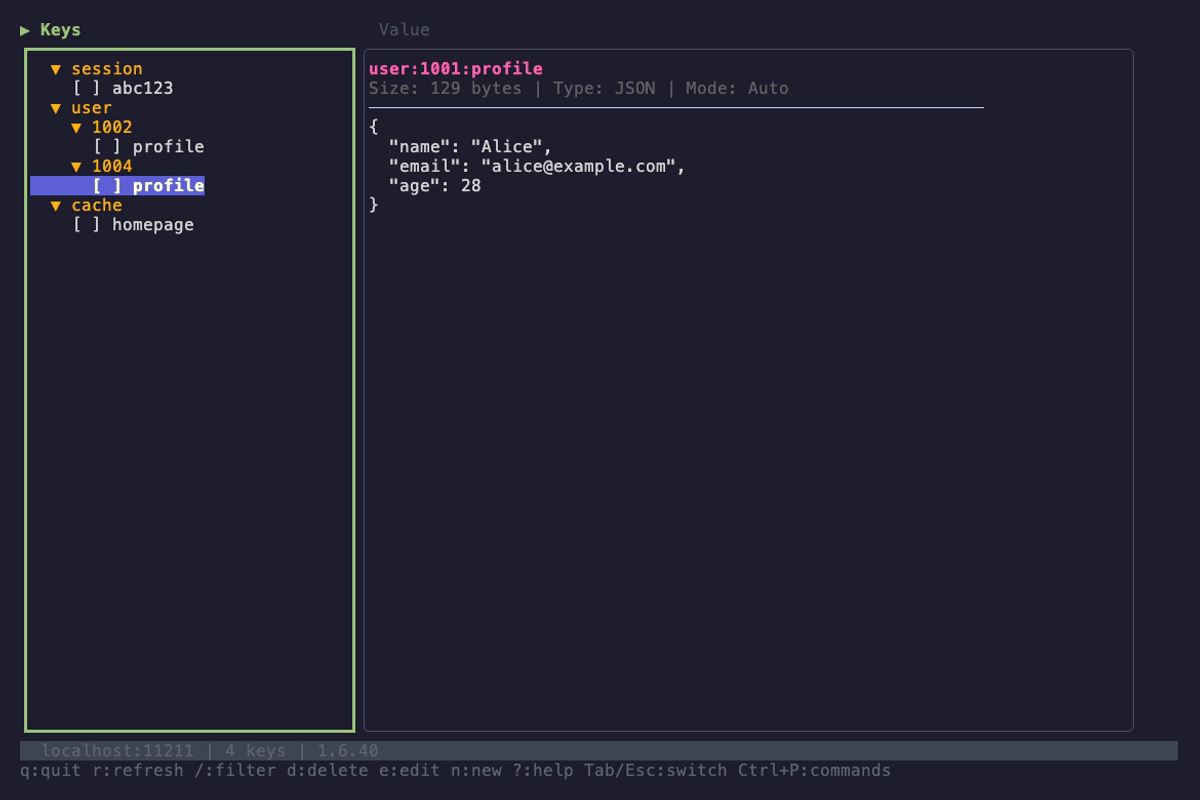Screen dimensions: 1200x800
Task: Select the 1004 folder label
Action: coord(112,166)
